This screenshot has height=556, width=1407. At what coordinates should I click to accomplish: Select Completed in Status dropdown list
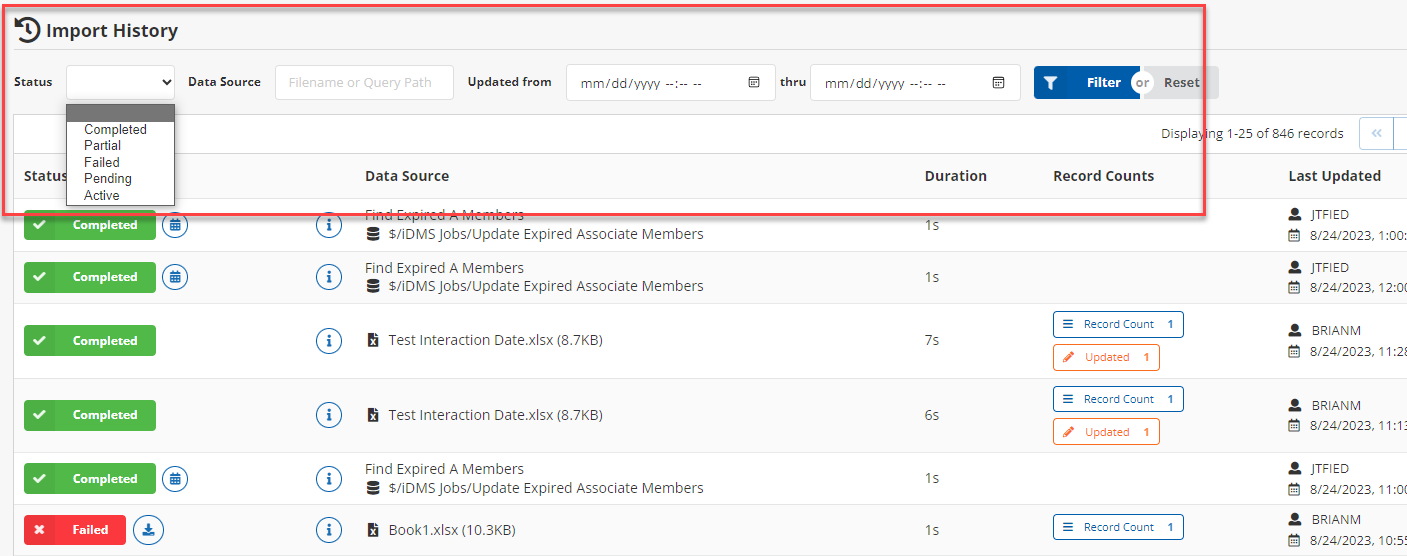point(115,130)
